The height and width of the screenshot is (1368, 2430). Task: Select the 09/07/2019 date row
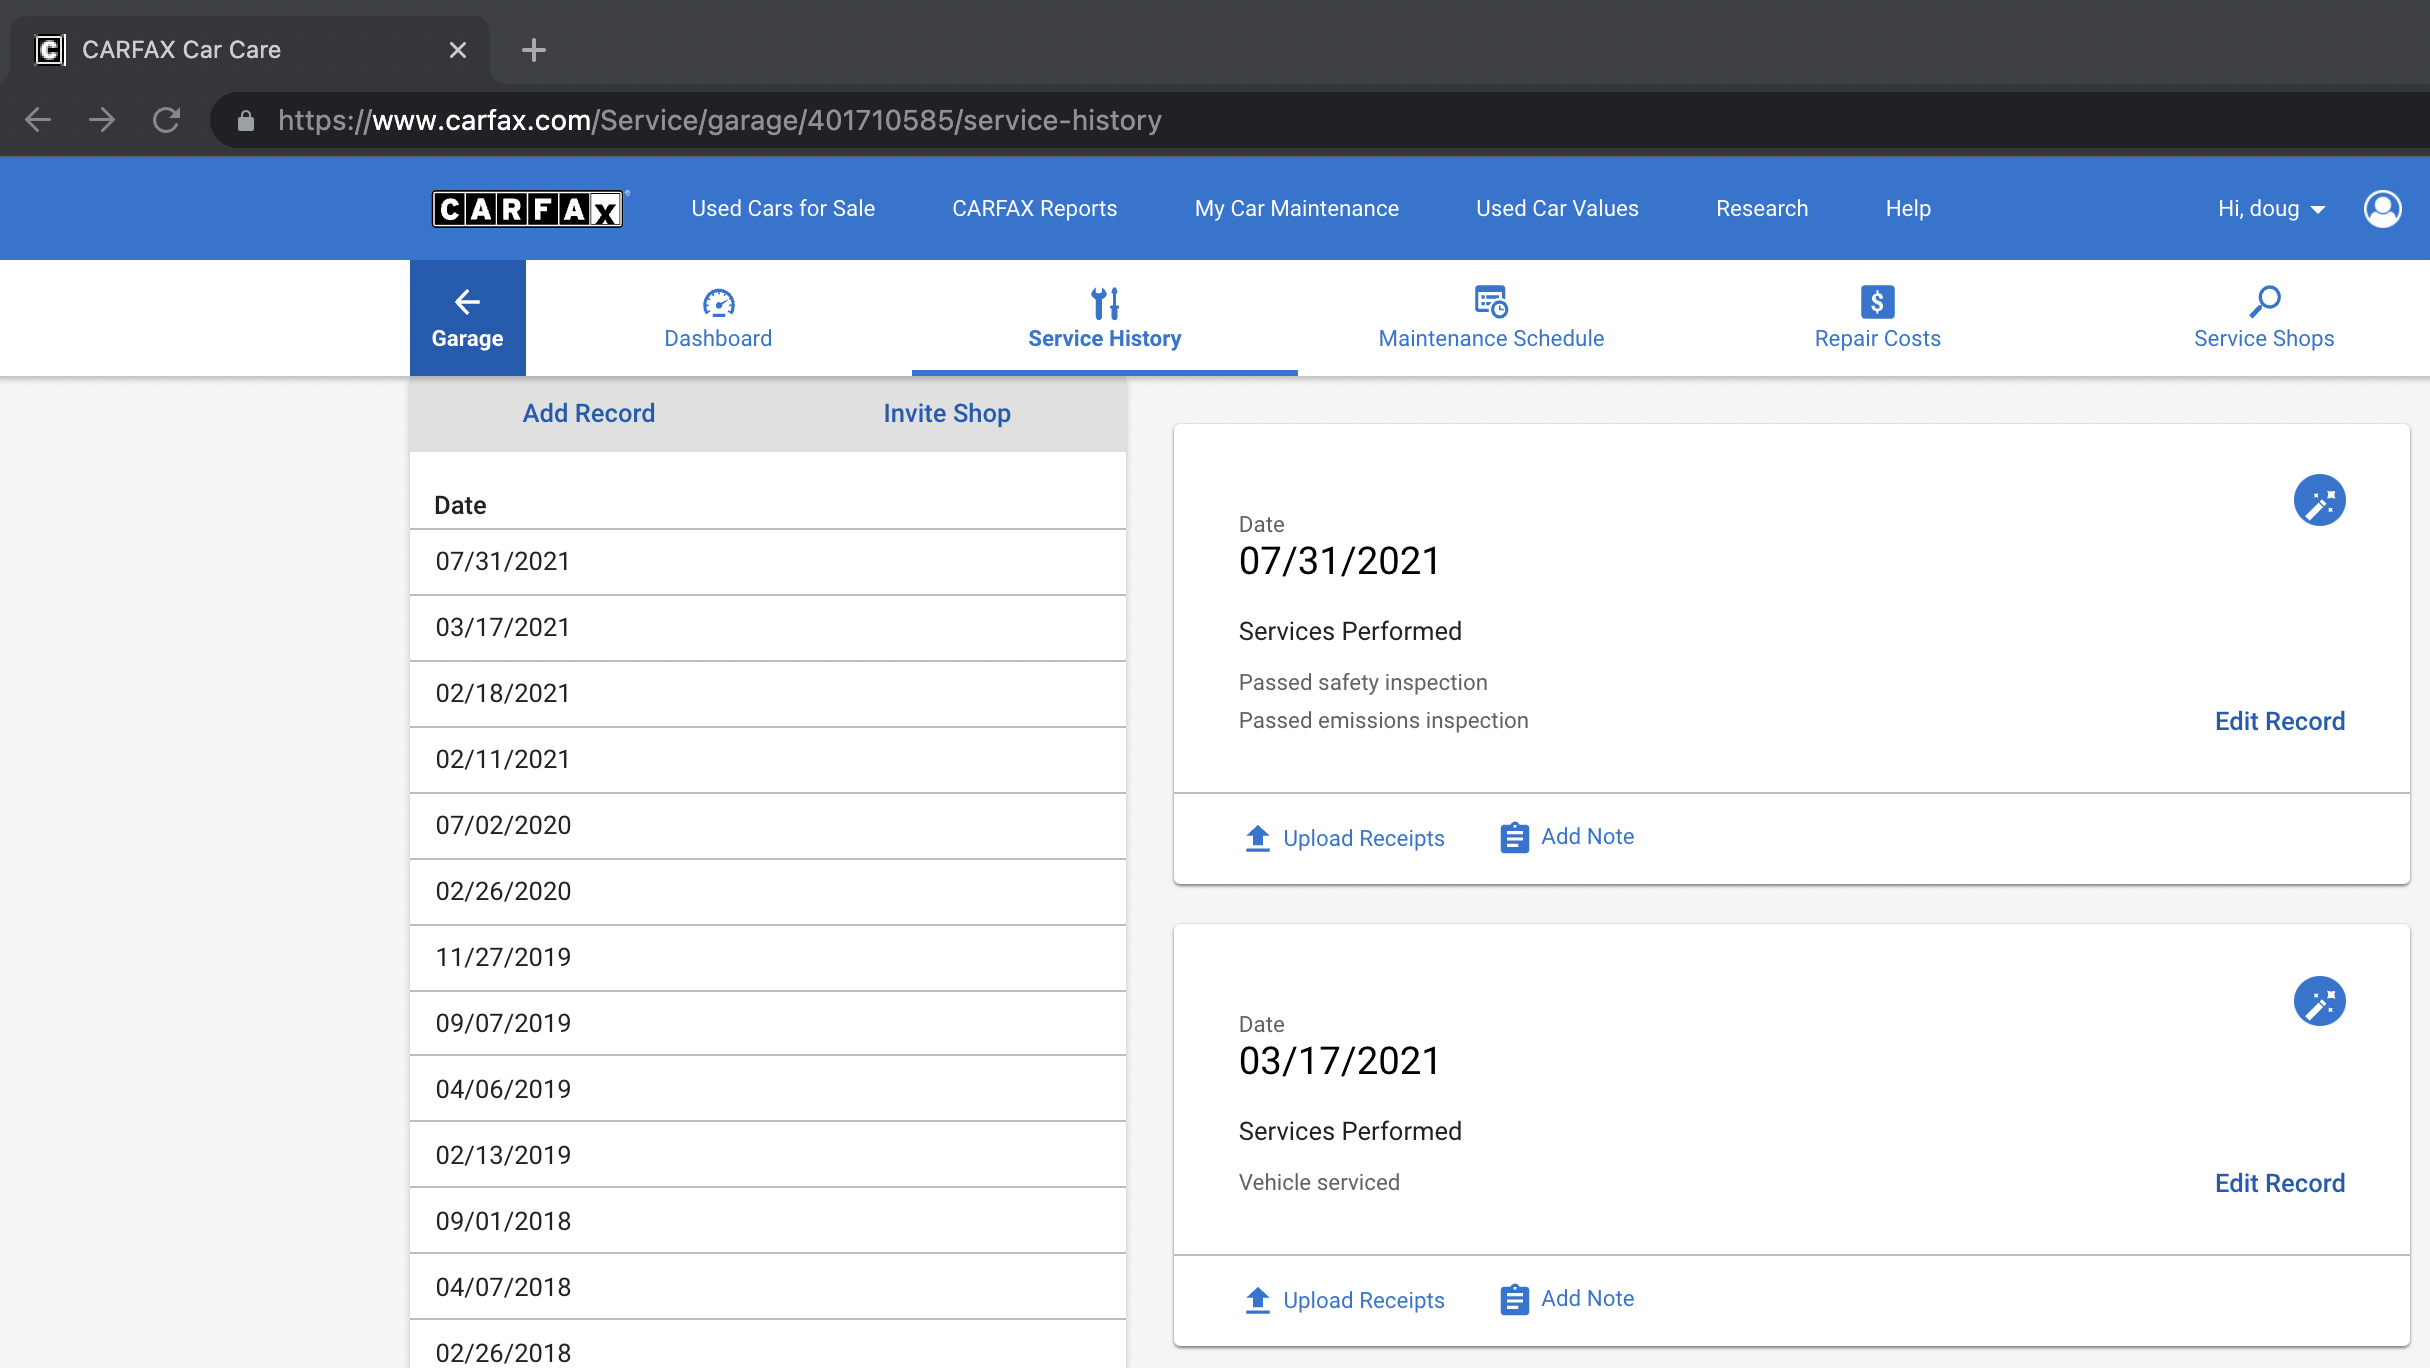point(768,1023)
